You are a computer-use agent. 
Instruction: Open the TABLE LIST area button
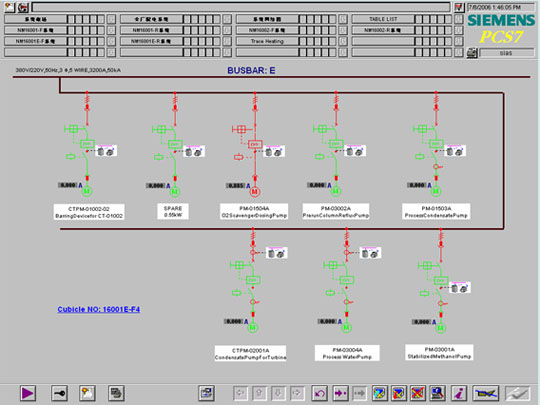[x=383, y=19]
